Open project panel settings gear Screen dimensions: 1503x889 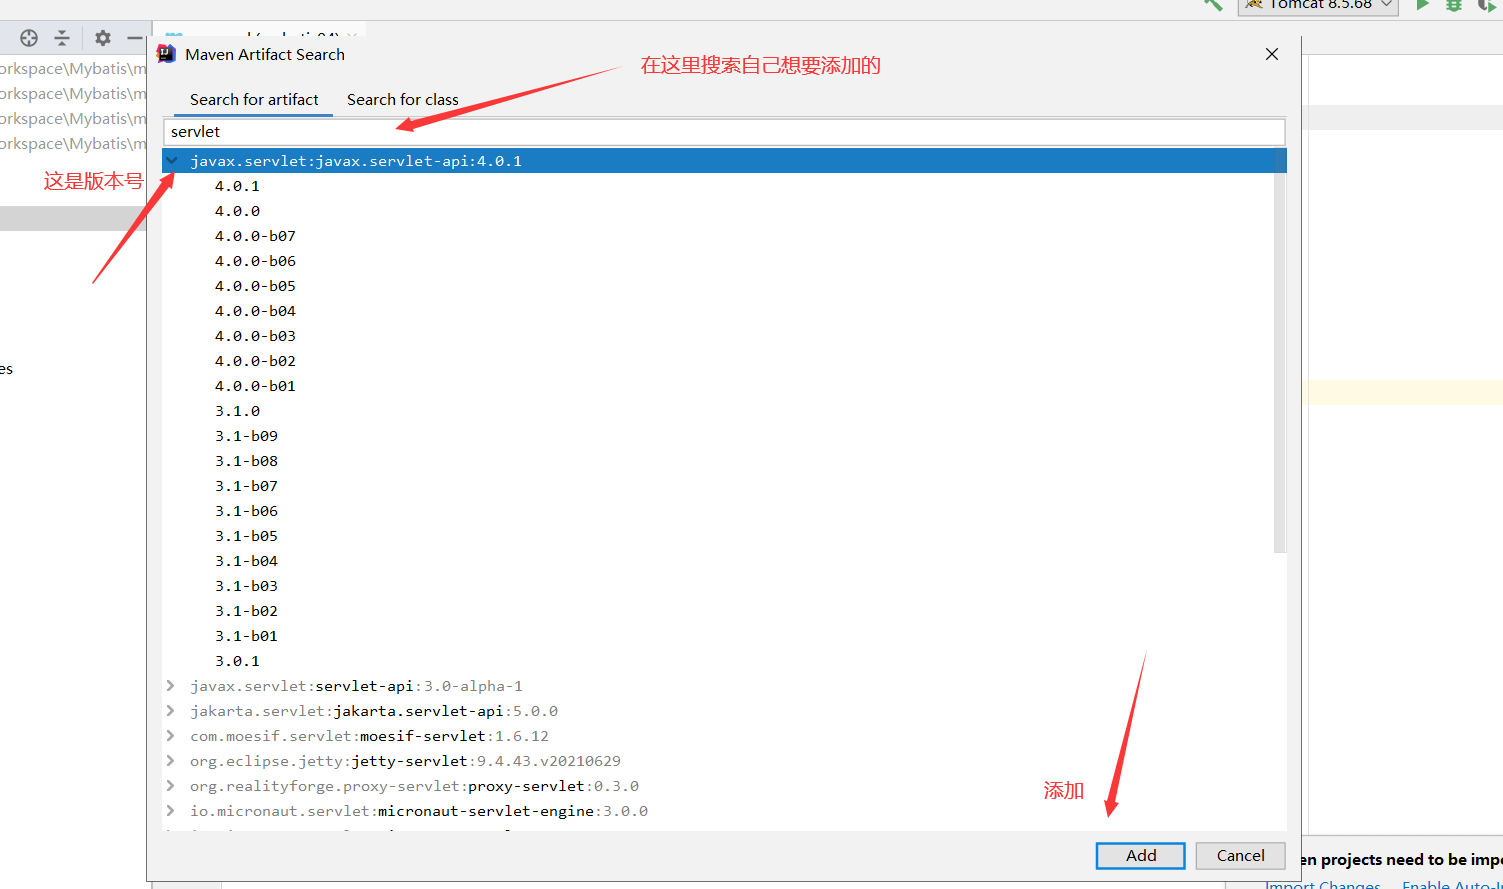[x=103, y=38]
